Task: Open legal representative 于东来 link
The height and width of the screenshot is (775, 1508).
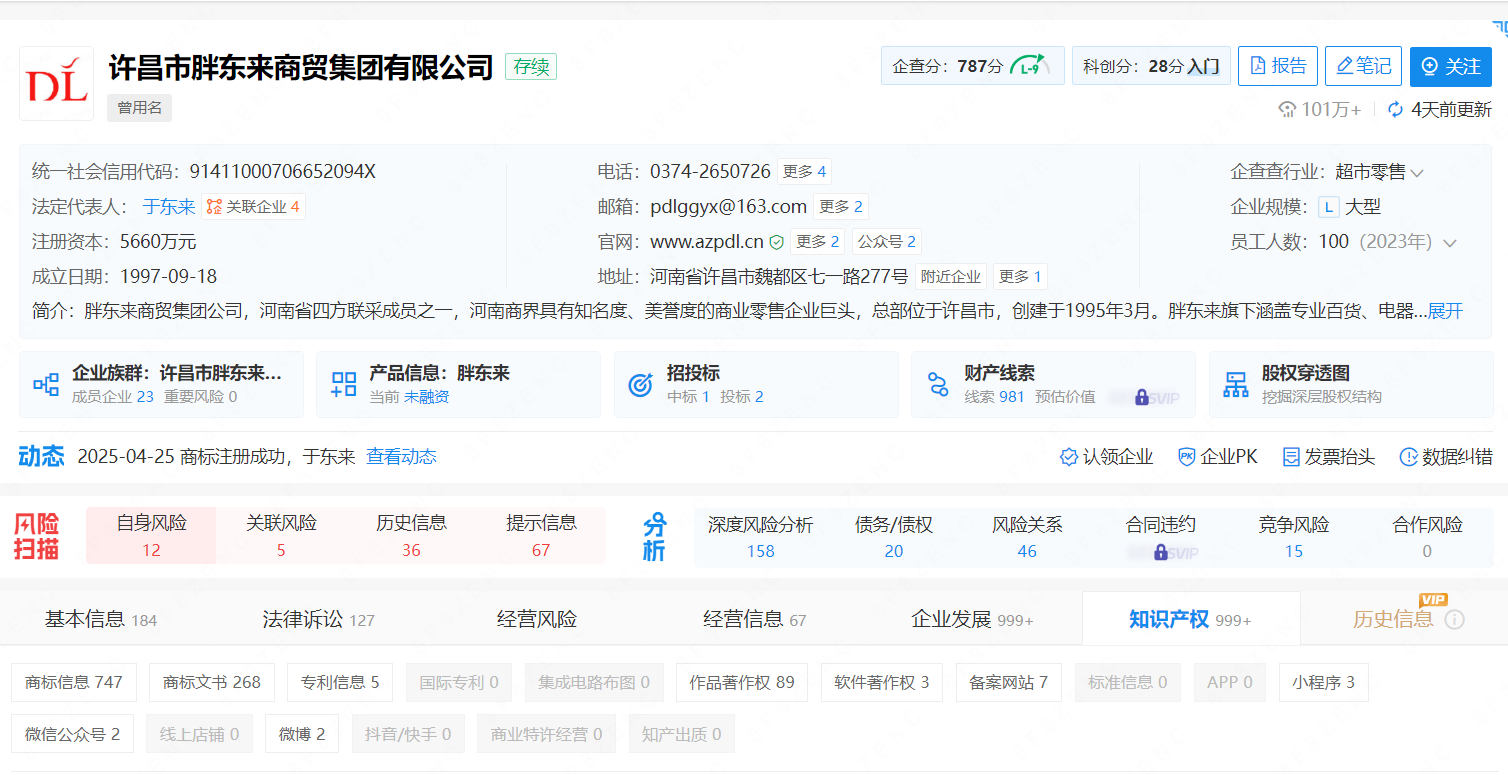Action: click(169, 207)
